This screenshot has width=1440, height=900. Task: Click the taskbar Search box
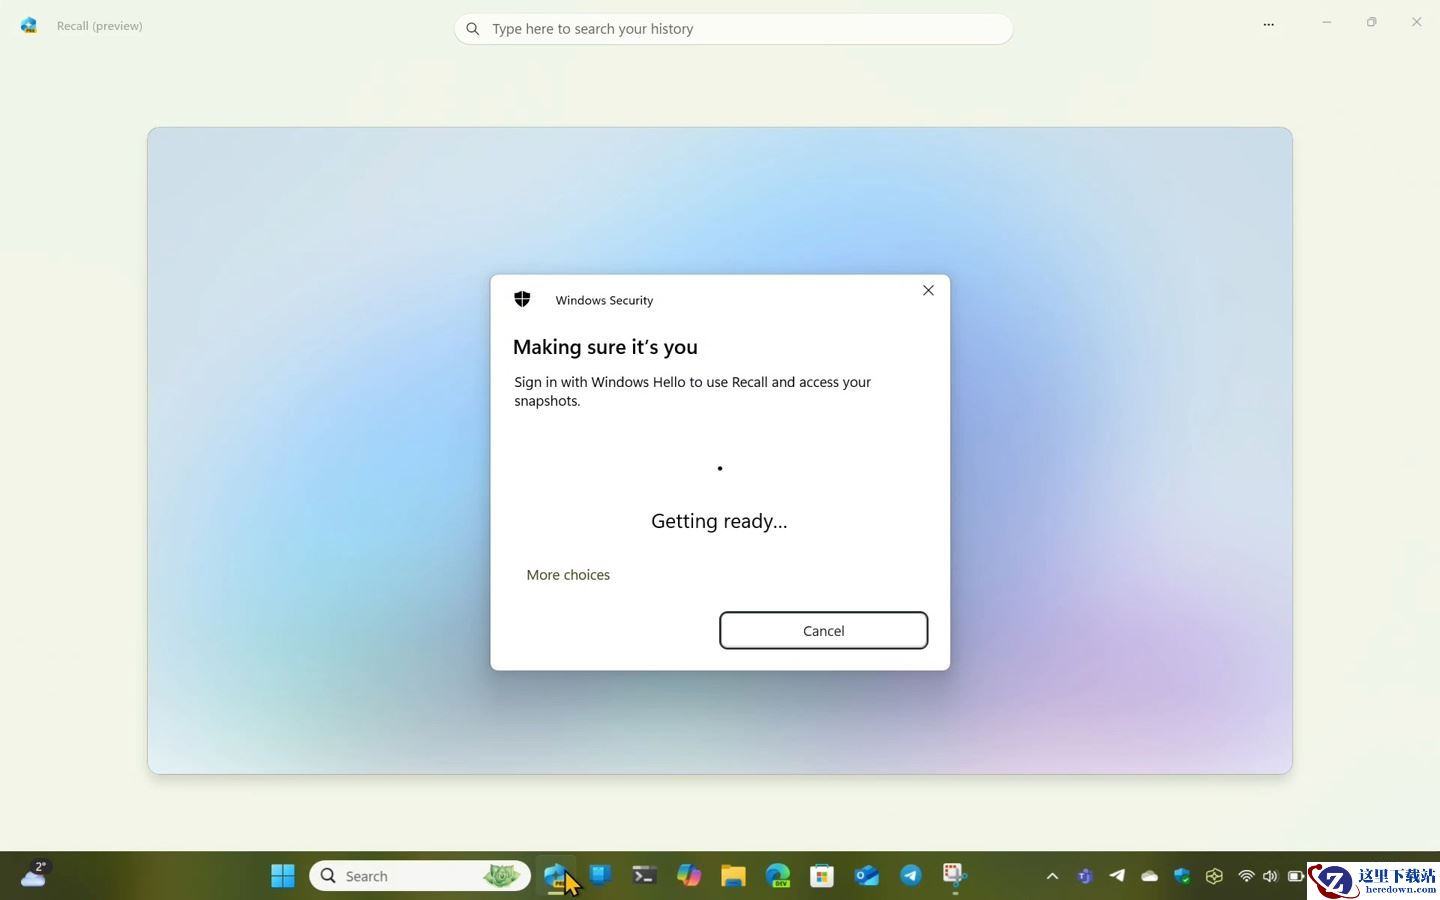click(420, 876)
